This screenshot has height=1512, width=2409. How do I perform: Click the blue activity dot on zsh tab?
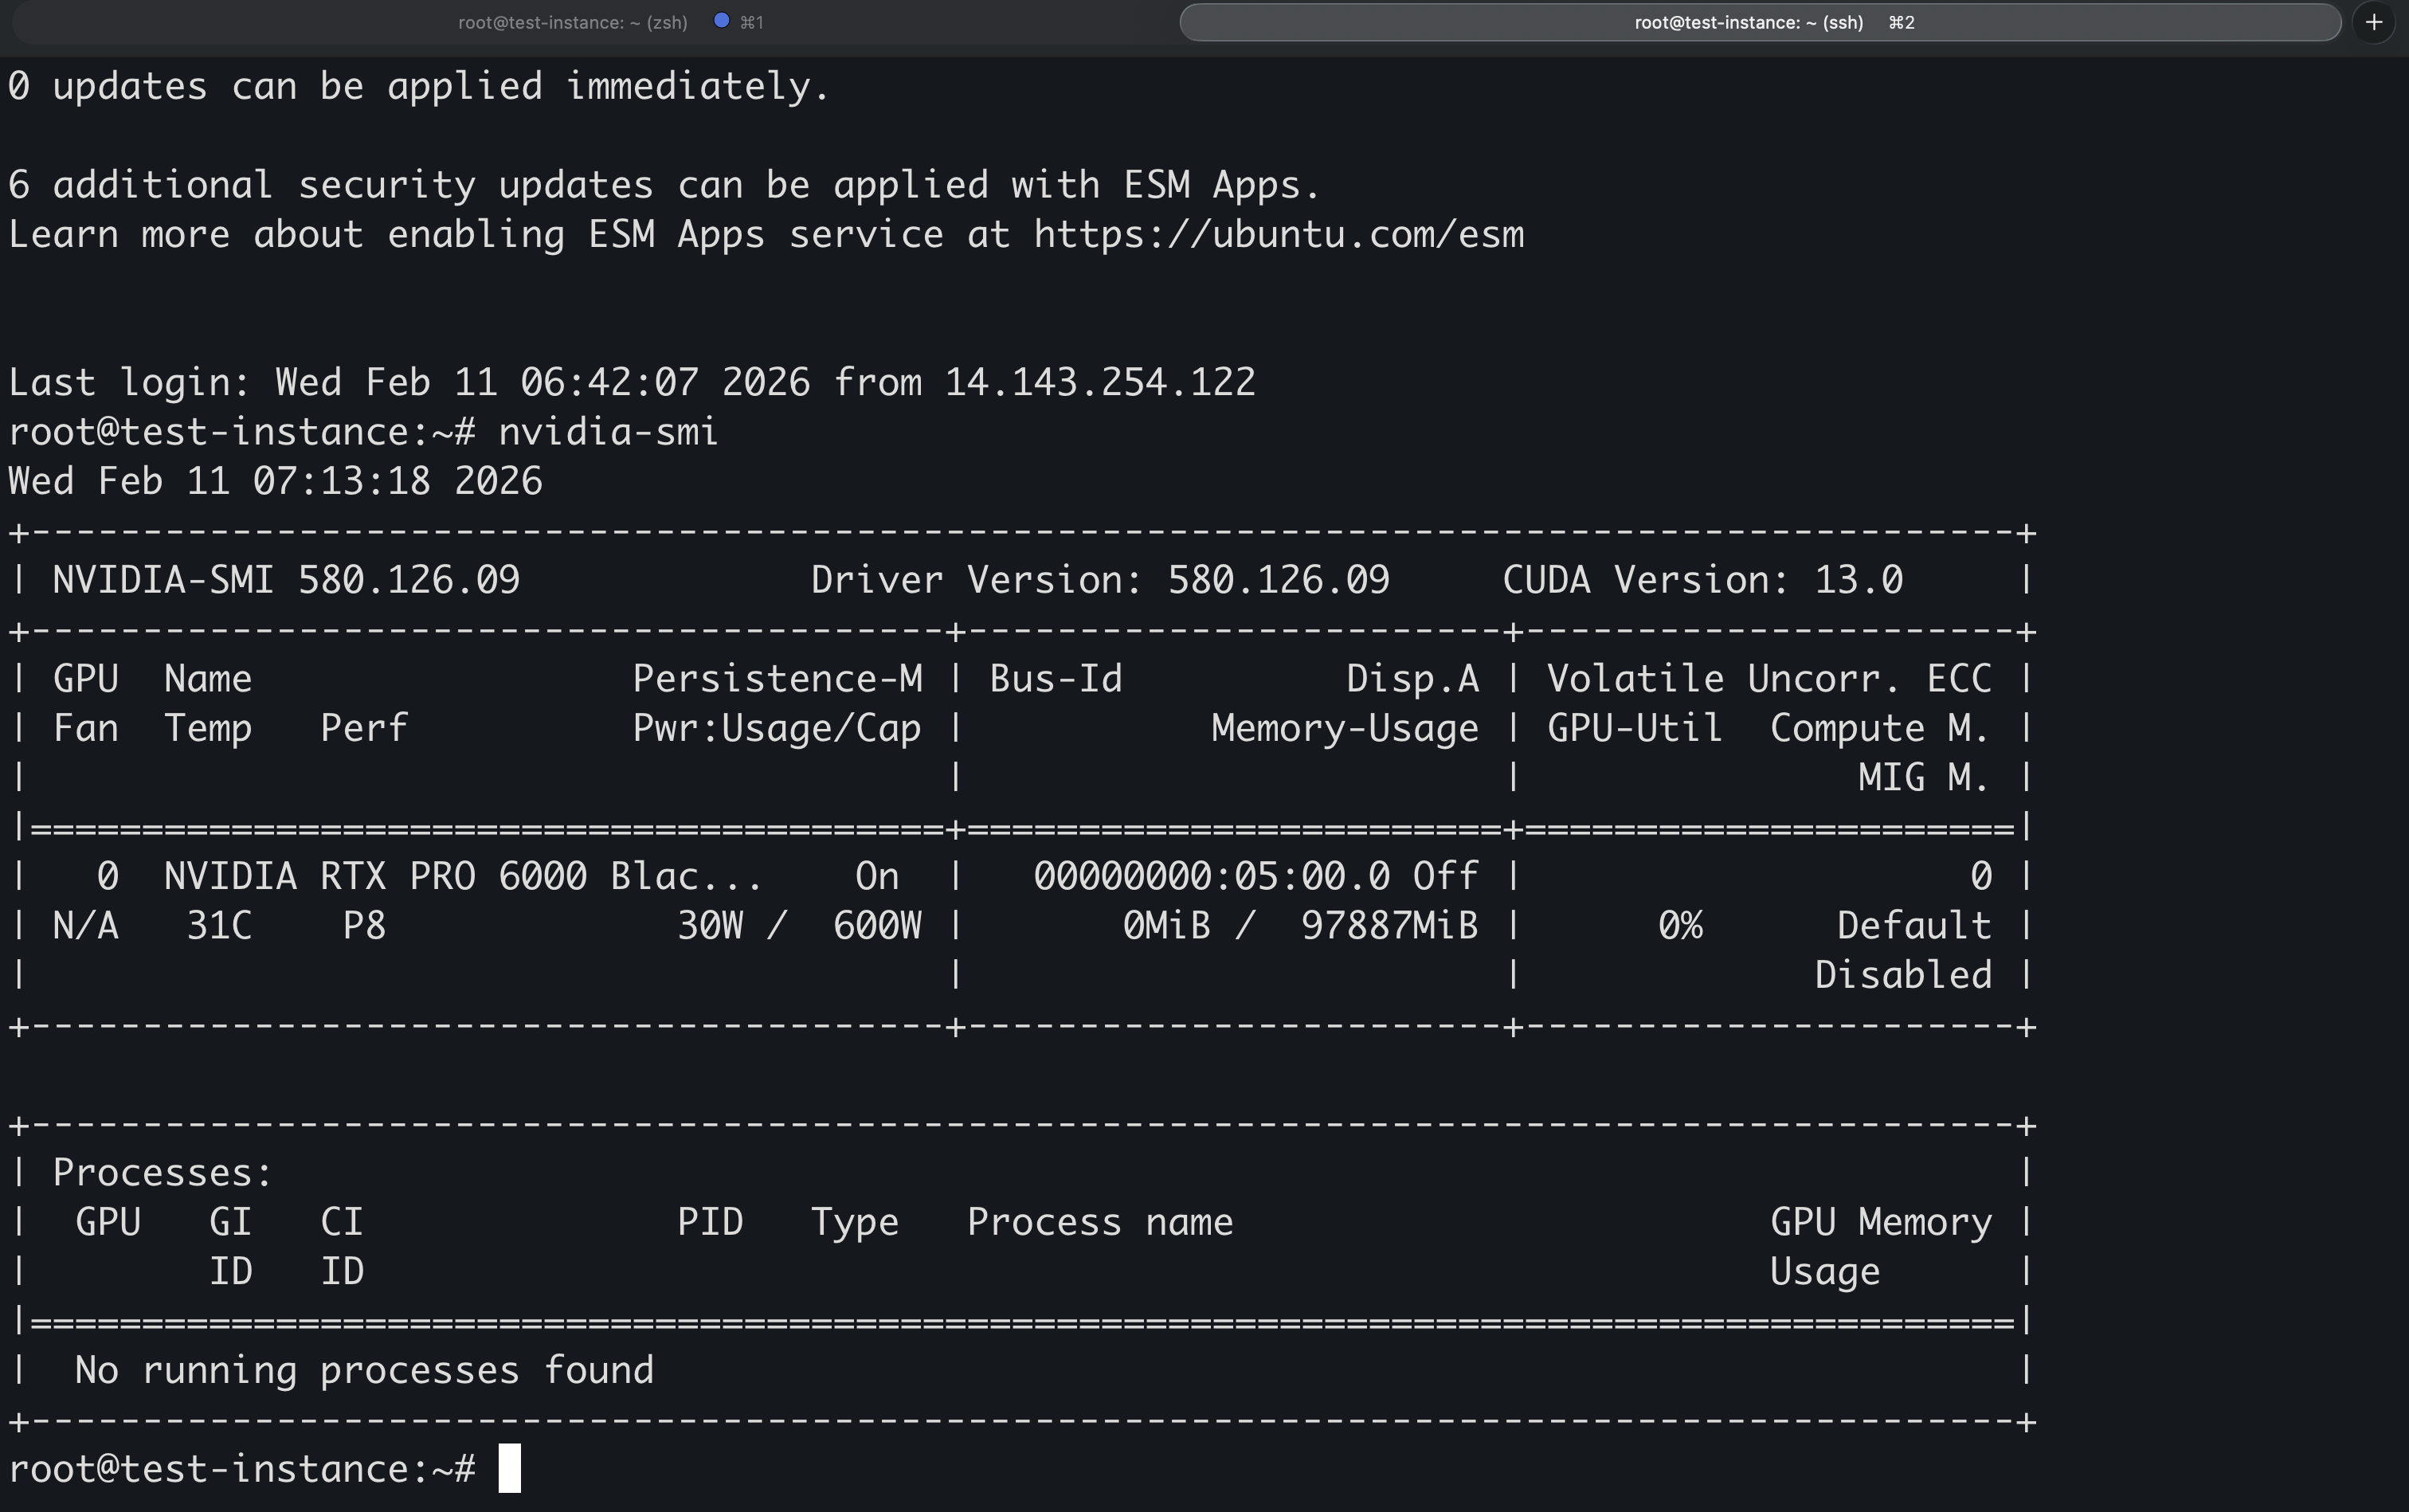click(x=721, y=20)
